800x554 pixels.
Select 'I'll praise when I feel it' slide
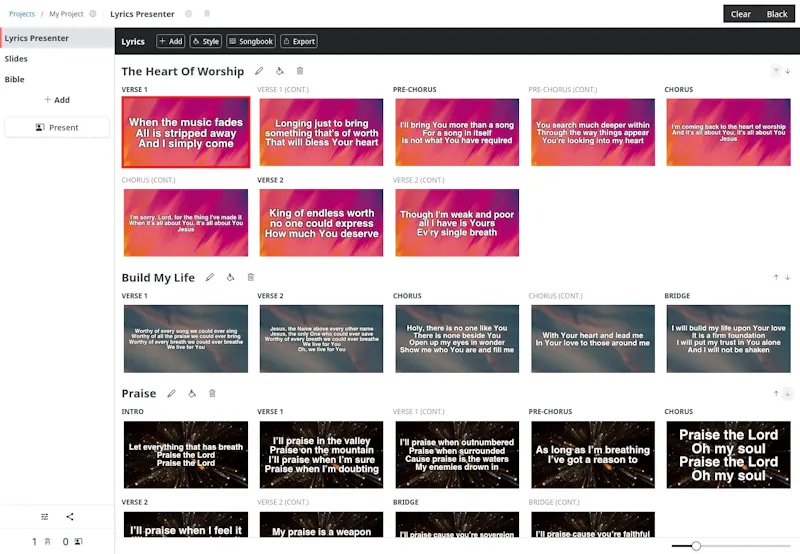click(x=186, y=524)
